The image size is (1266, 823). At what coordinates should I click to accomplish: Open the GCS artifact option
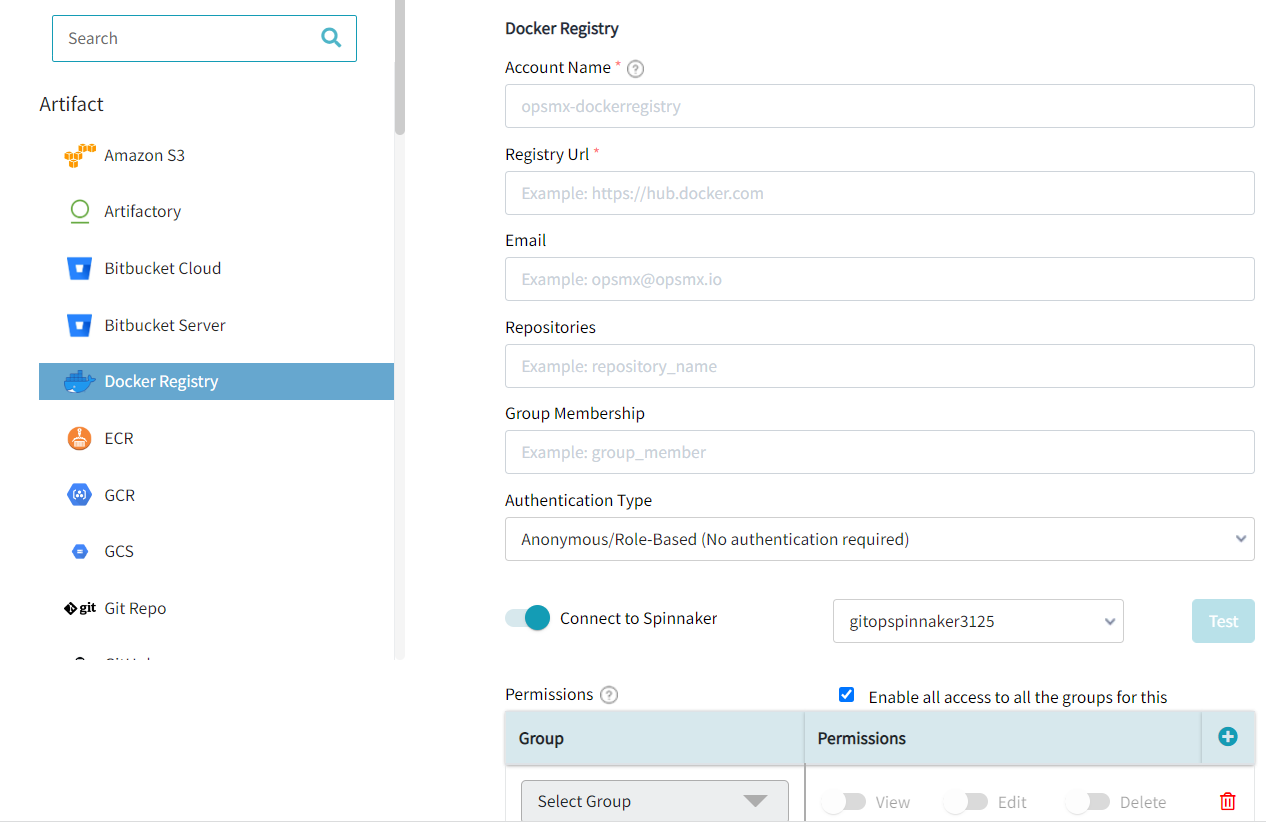click(79, 551)
